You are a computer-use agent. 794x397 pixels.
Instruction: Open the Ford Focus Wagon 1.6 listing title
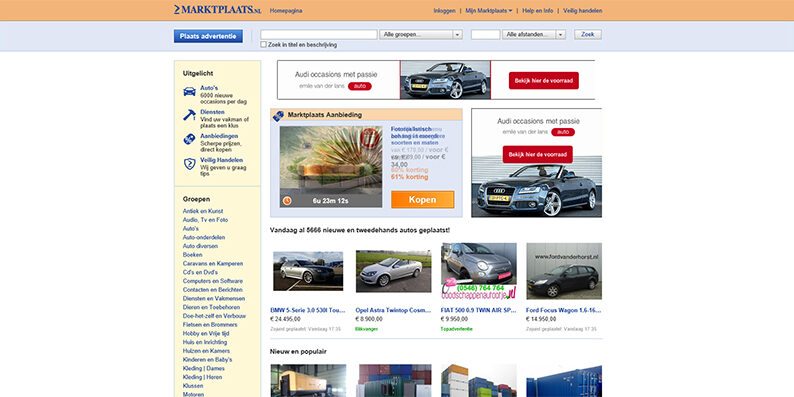click(x=564, y=310)
